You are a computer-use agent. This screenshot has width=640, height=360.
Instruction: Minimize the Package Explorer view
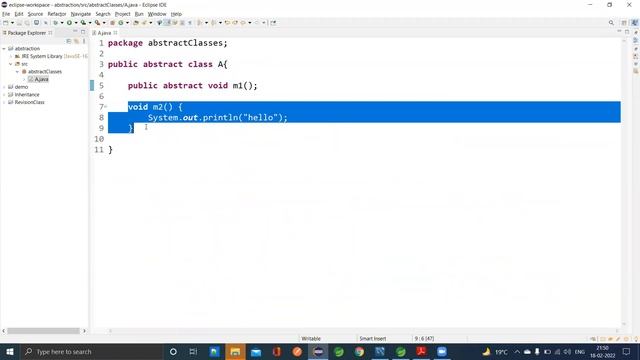(x=75, y=32)
